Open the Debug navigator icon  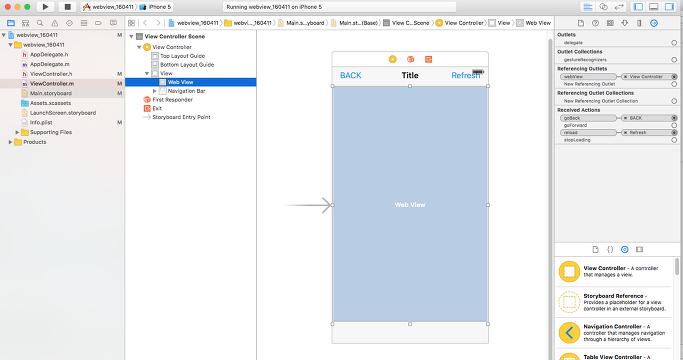click(84, 23)
